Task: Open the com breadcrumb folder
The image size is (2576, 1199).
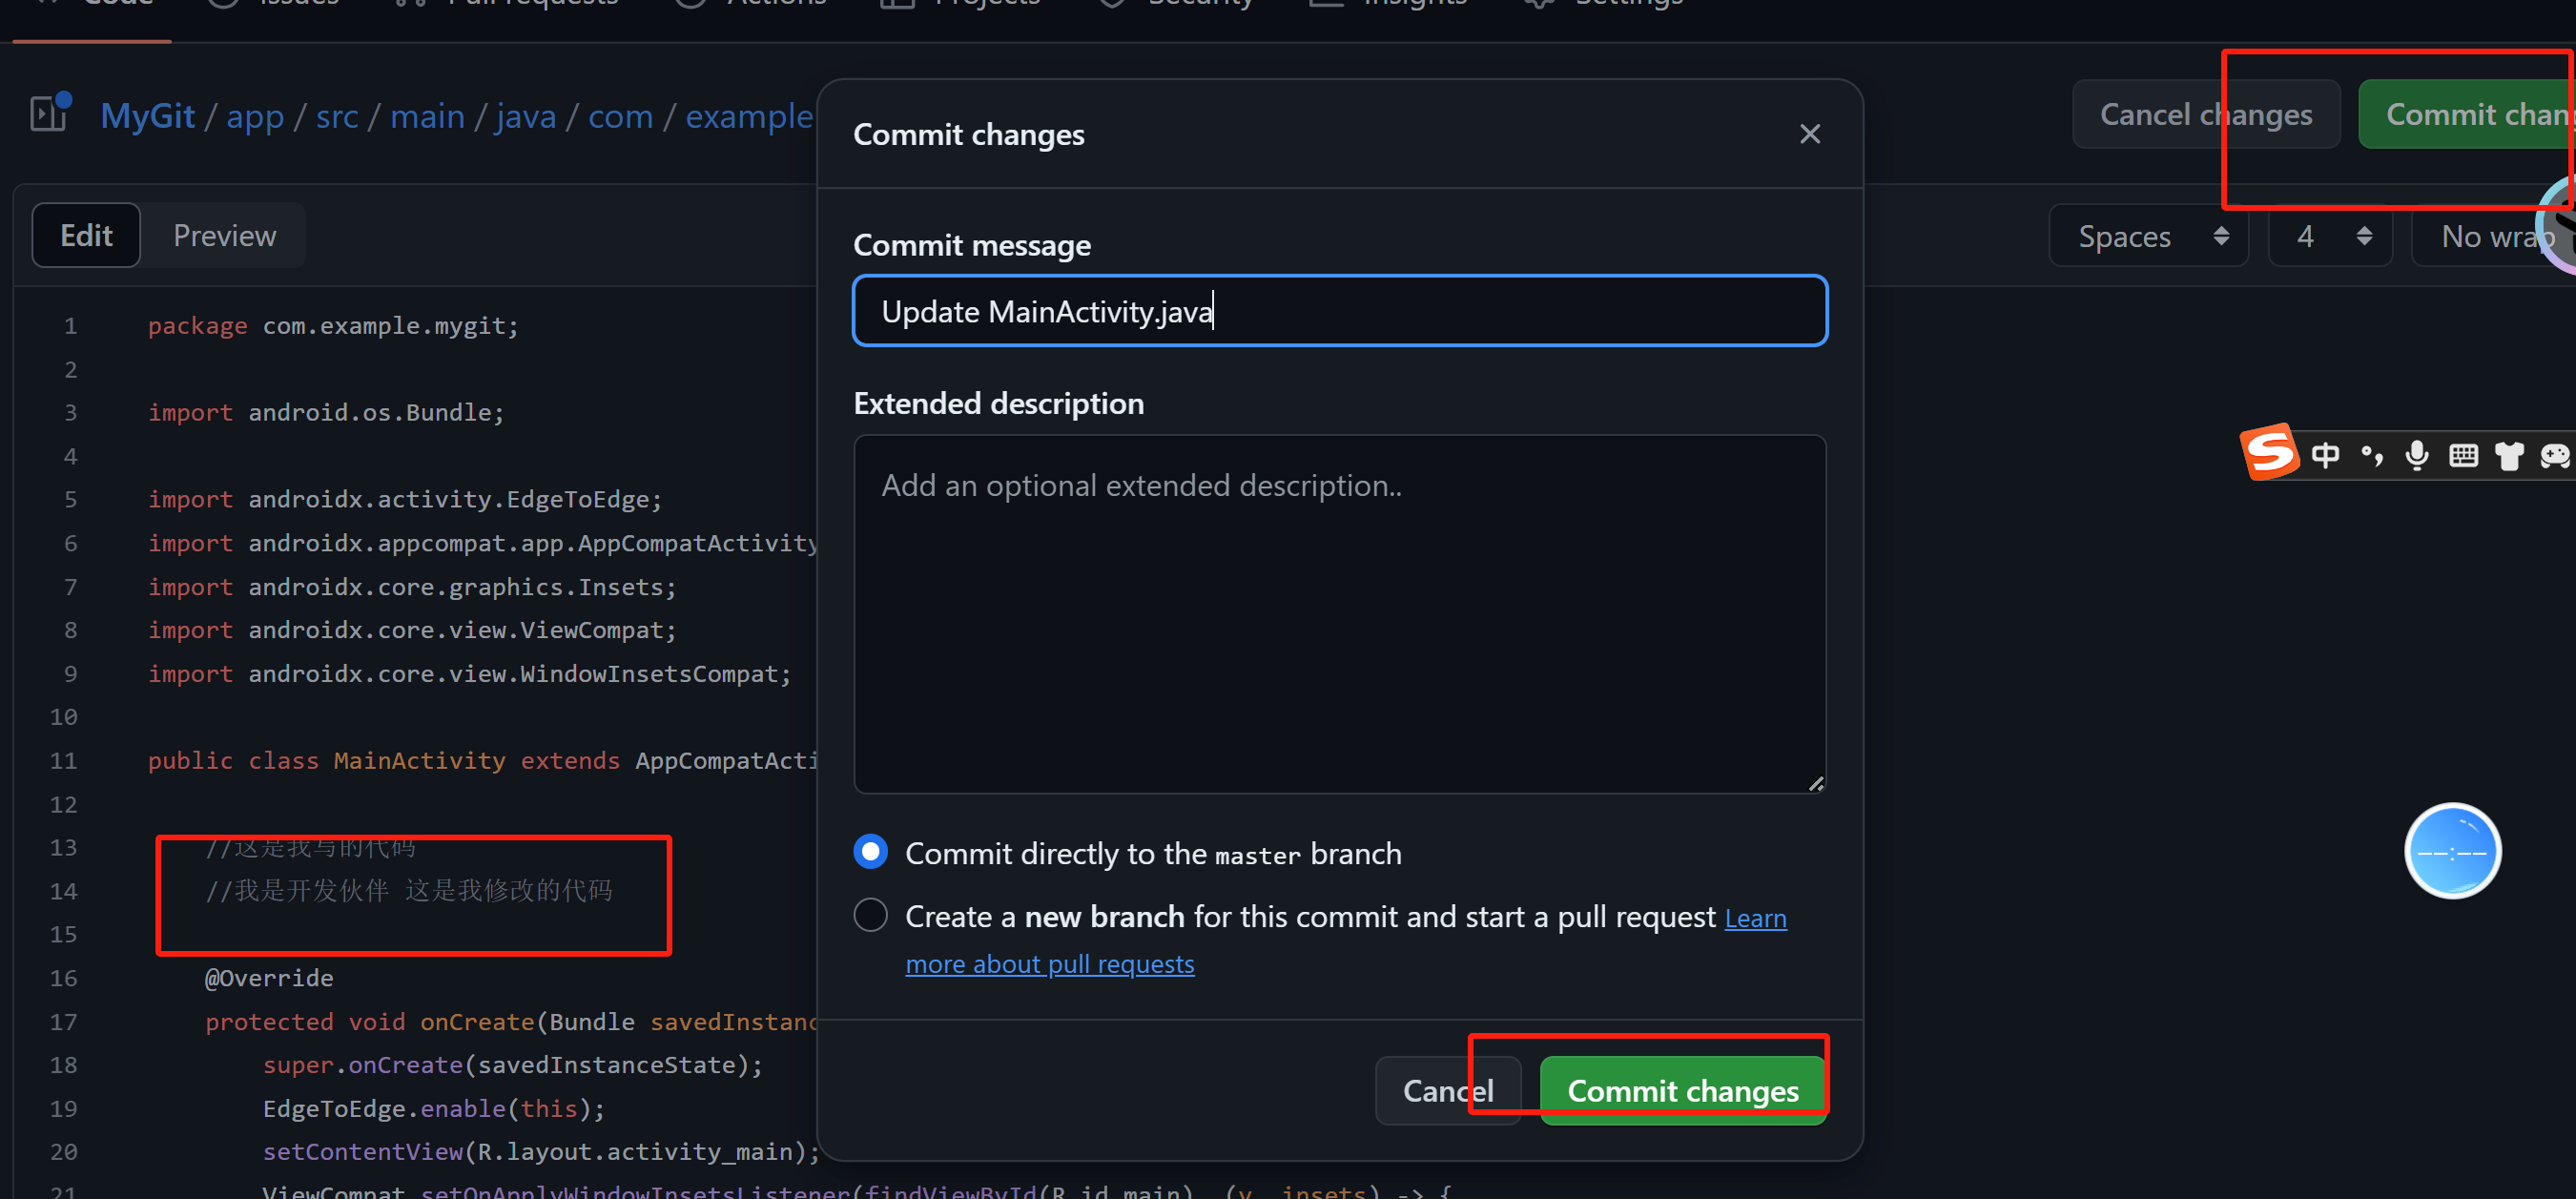Action: pos(620,116)
